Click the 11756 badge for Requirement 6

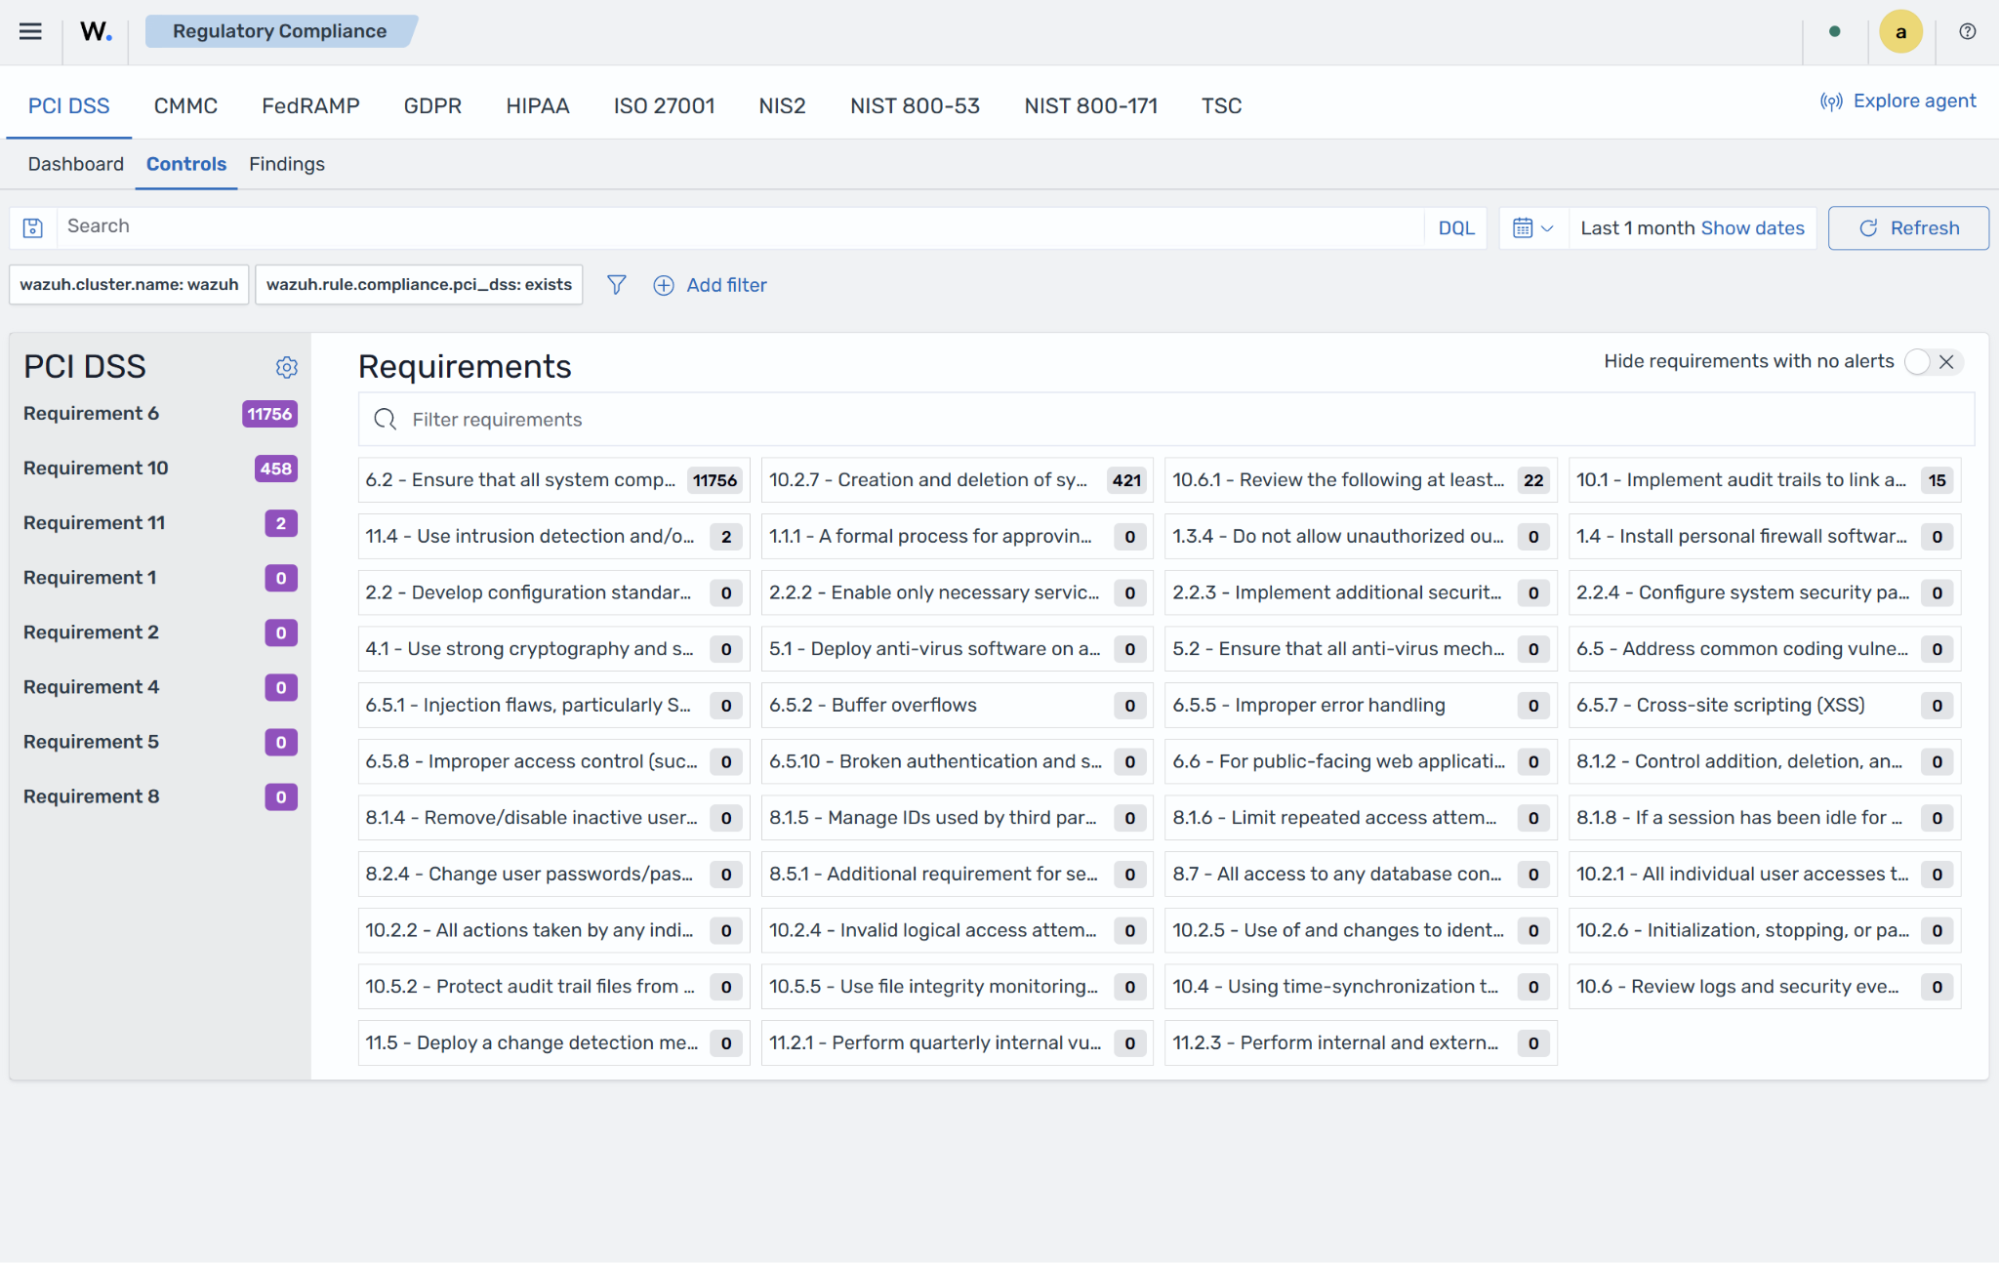[270, 414]
